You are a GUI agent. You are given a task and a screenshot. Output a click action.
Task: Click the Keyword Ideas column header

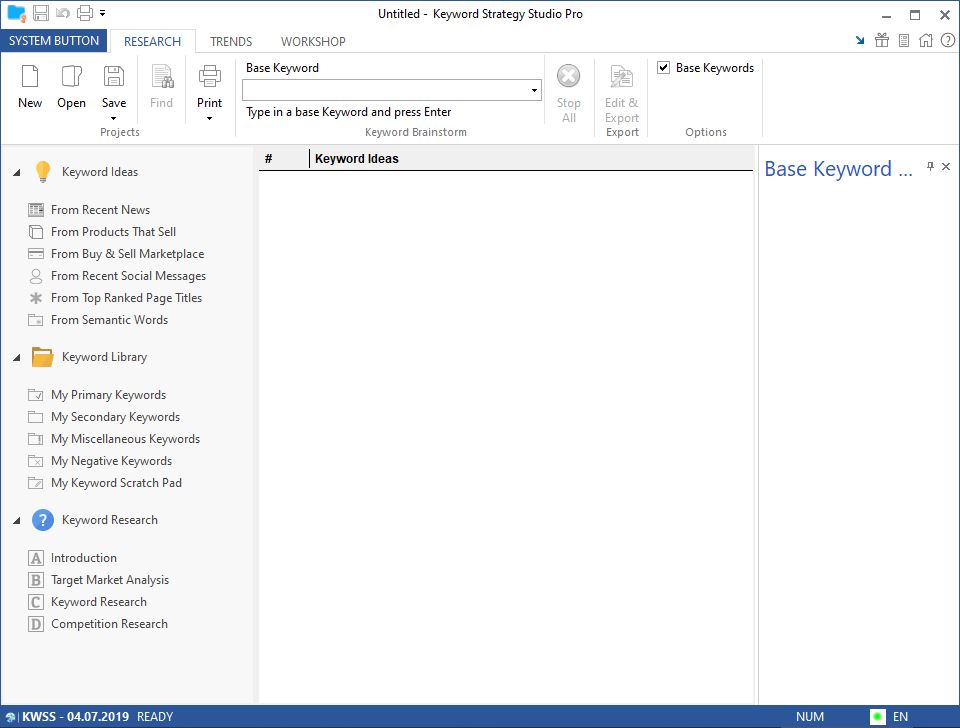(x=531, y=159)
